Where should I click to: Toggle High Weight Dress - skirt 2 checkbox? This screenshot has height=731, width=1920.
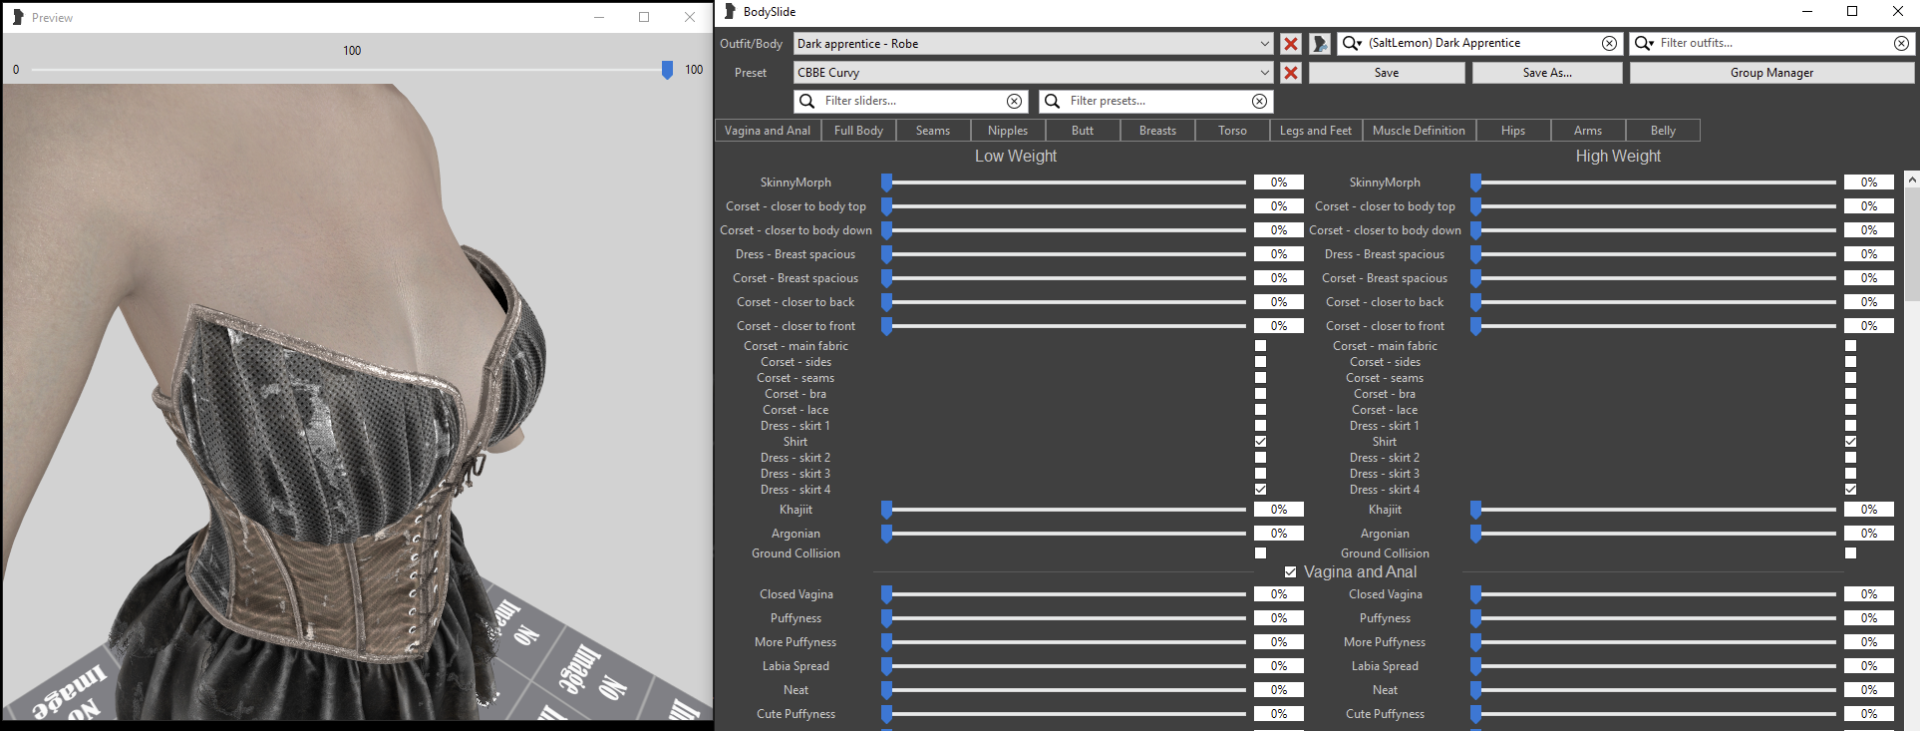1850,458
